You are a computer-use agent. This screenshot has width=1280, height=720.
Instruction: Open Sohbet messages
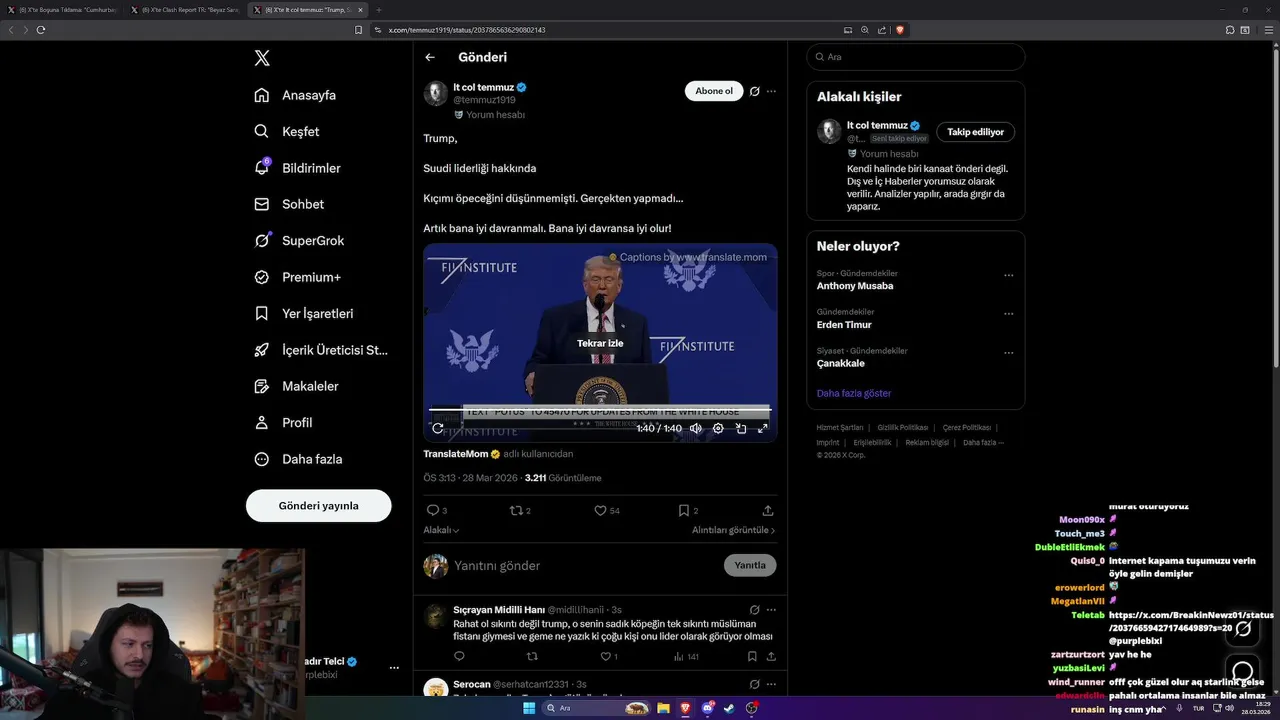tap(289, 204)
